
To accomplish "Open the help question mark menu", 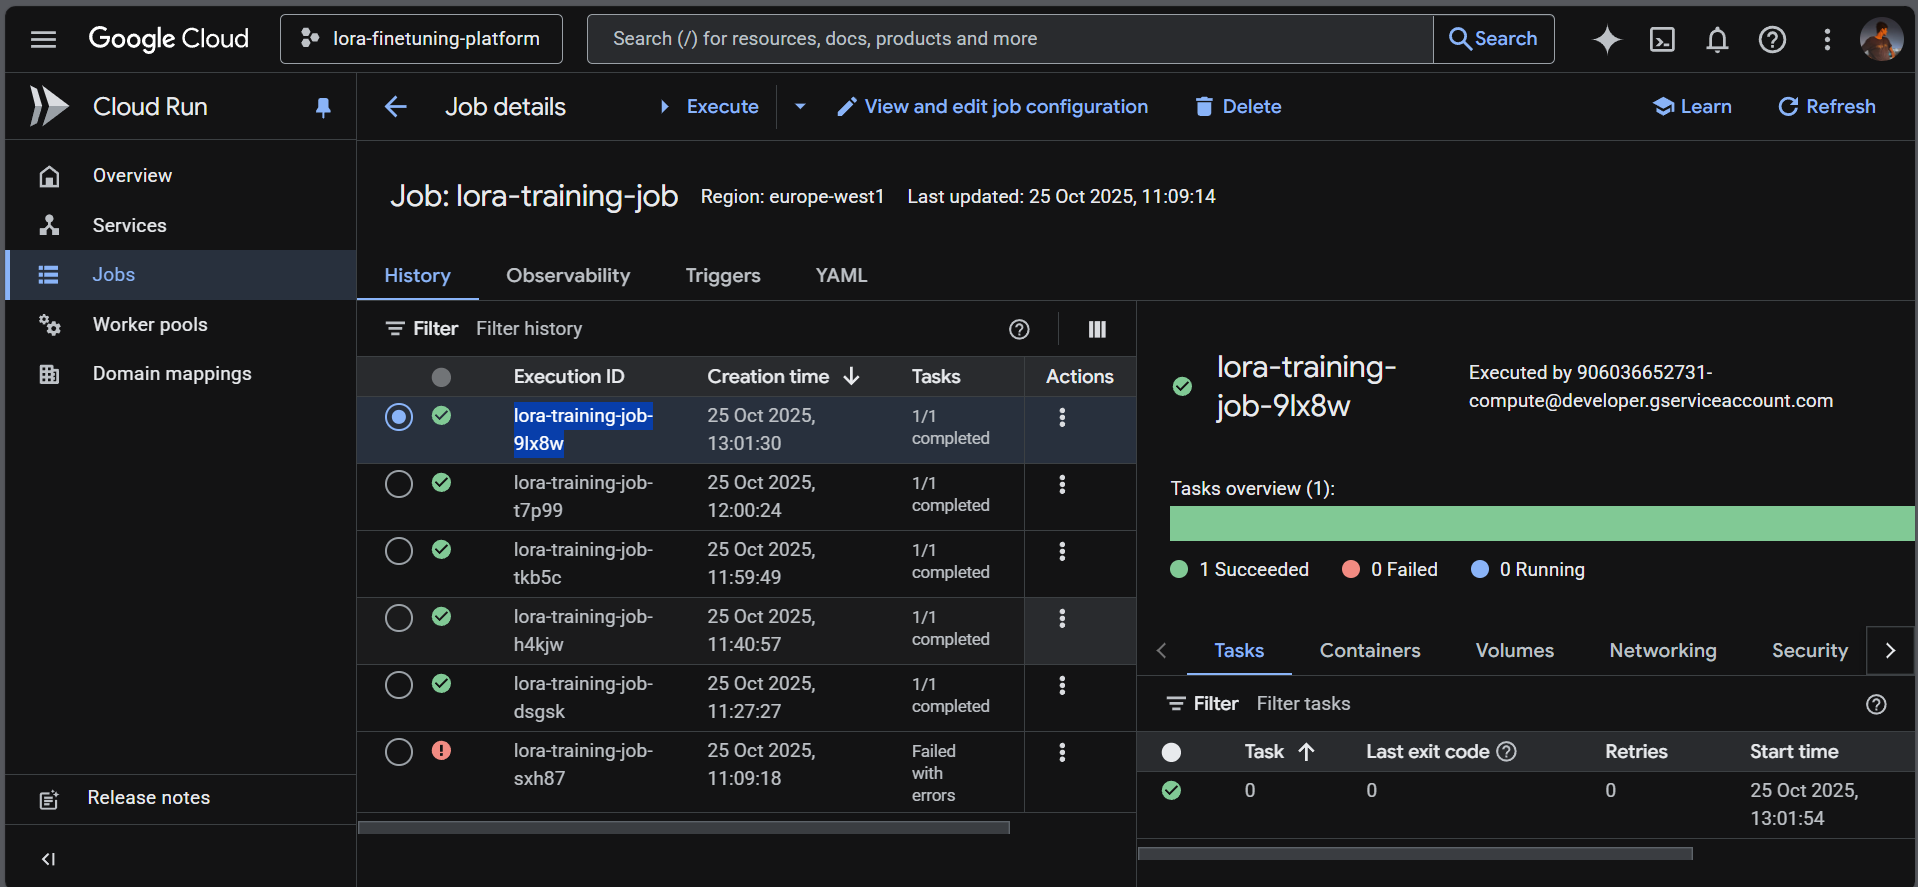I will (x=1772, y=39).
